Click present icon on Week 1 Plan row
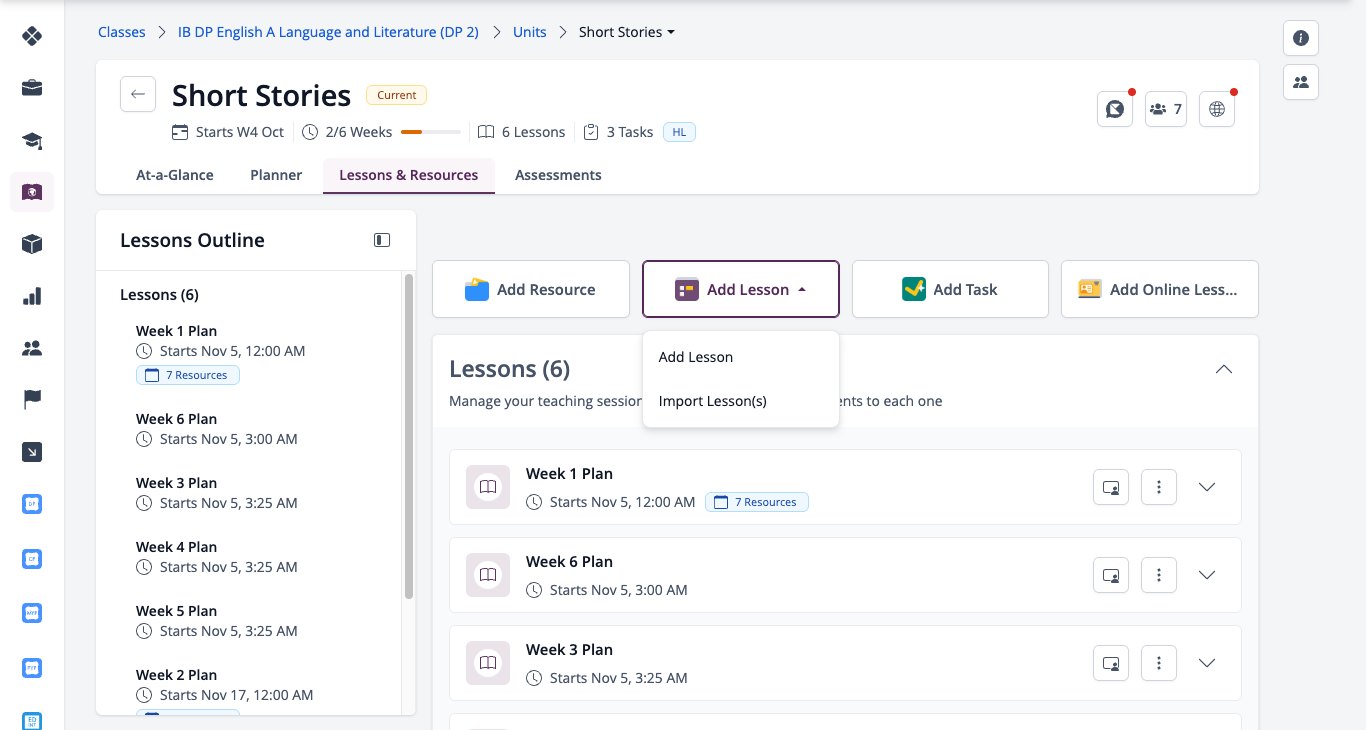The image size is (1366, 730). (1111, 487)
